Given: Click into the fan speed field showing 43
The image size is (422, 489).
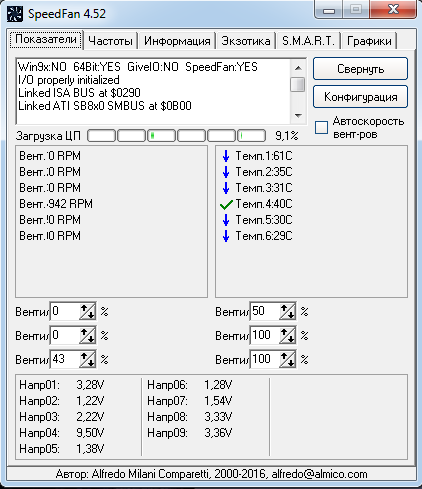Looking at the screenshot, I should click(65, 359).
